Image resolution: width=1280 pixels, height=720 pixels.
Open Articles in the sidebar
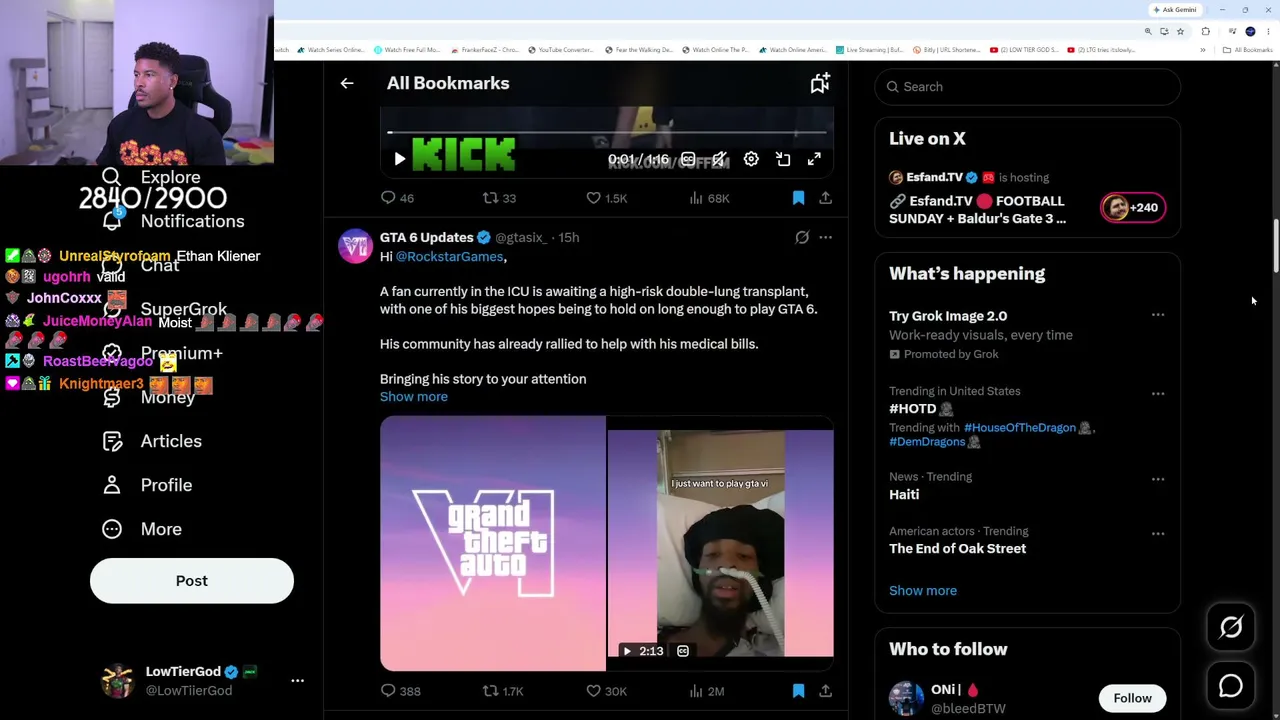tap(152, 441)
